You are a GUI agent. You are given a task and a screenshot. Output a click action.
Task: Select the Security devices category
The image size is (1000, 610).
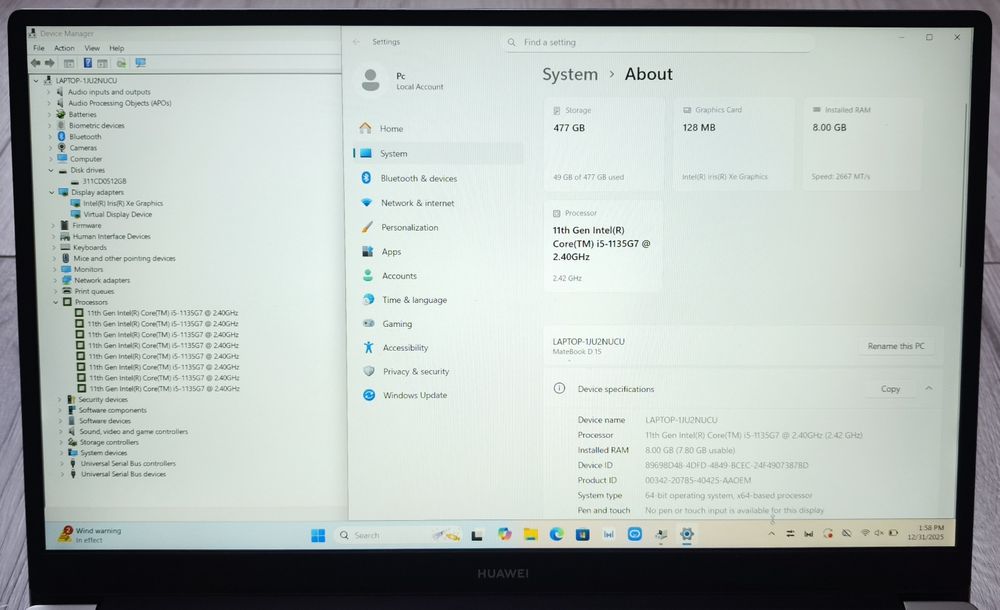coord(103,399)
